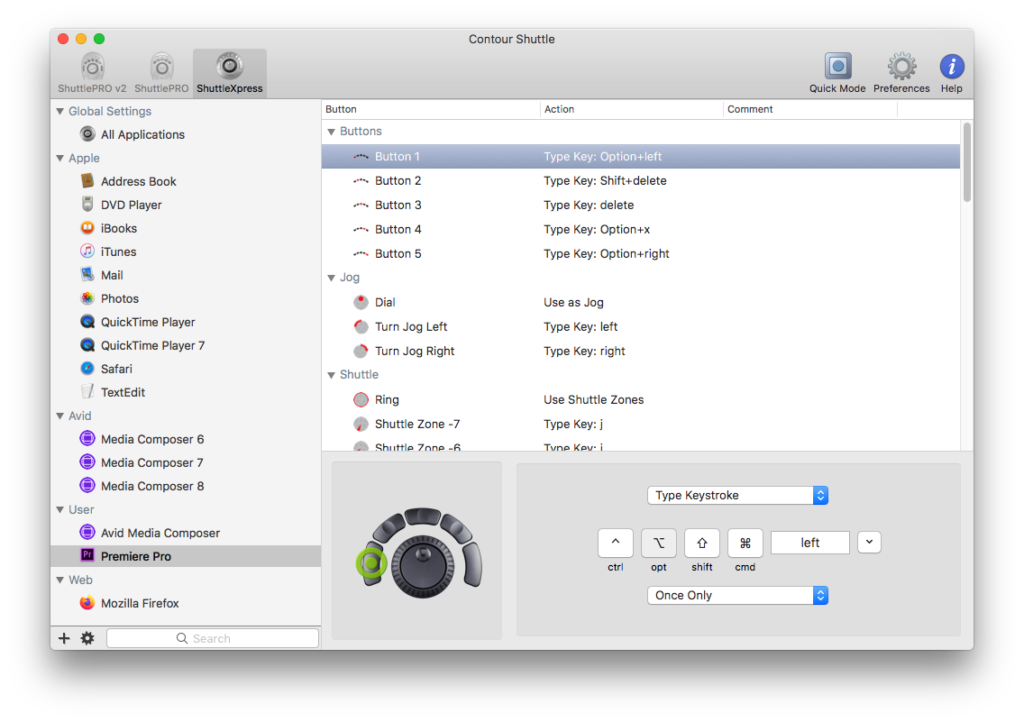
Task: Choose the QuickTime Player 7 icon
Action: pyautogui.click(x=88, y=345)
